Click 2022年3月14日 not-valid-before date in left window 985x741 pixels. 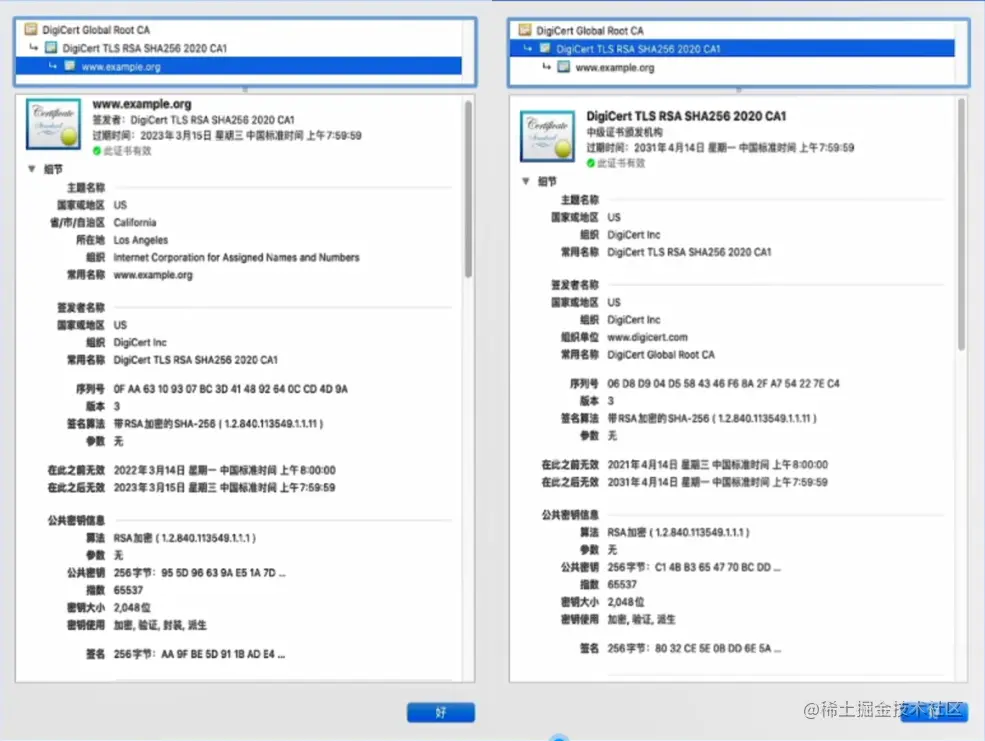224,470
